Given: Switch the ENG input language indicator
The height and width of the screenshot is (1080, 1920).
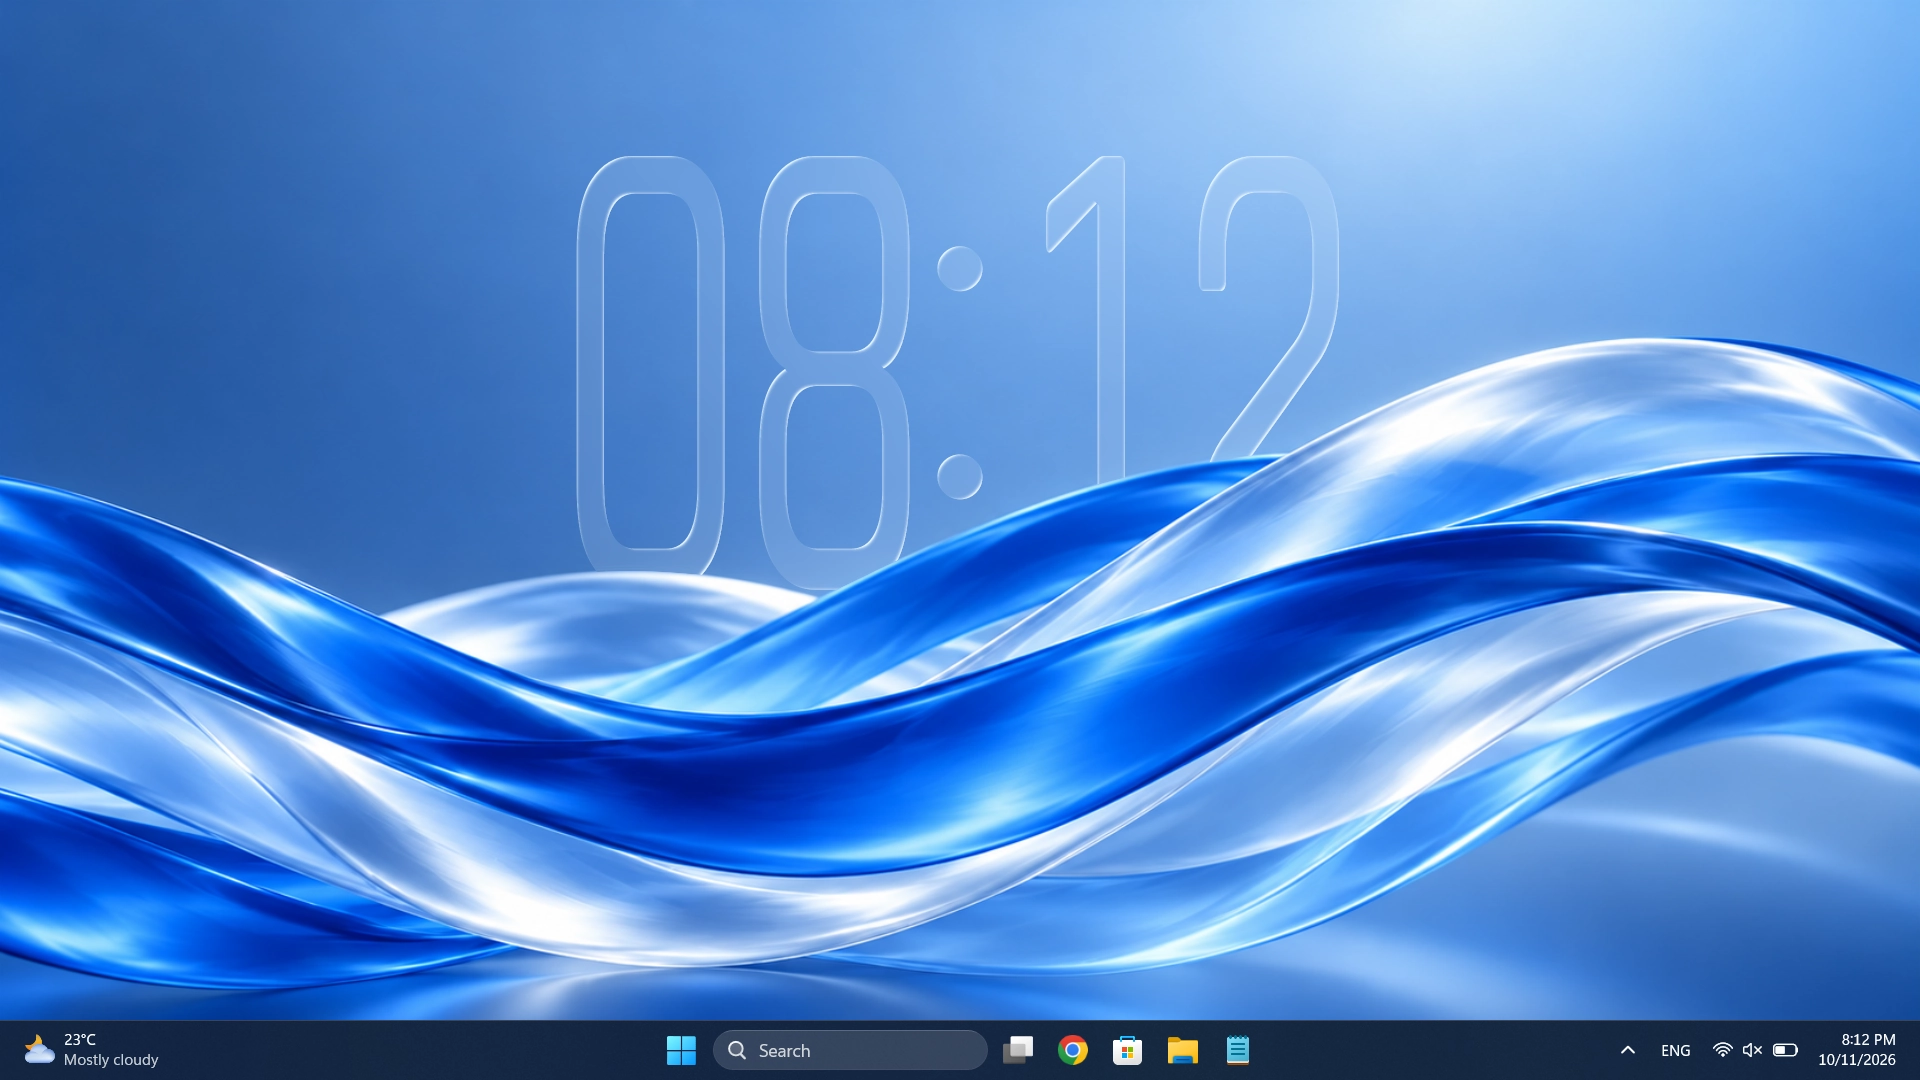Looking at the screenshot, I should (x=1676, y=1051).
